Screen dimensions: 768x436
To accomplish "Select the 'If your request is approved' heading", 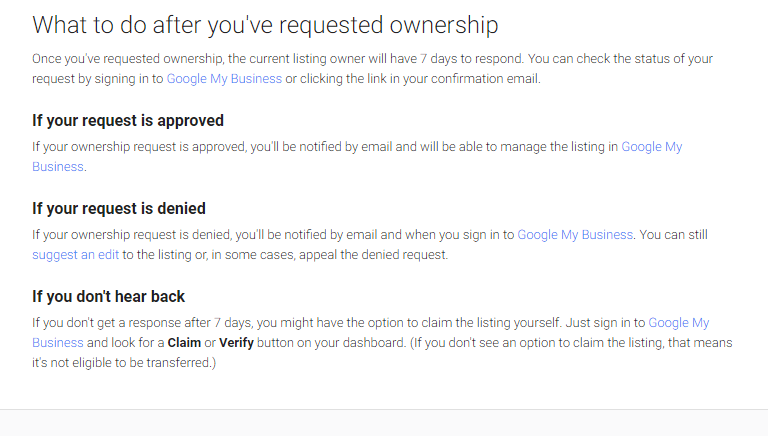I will coord(128,121).
